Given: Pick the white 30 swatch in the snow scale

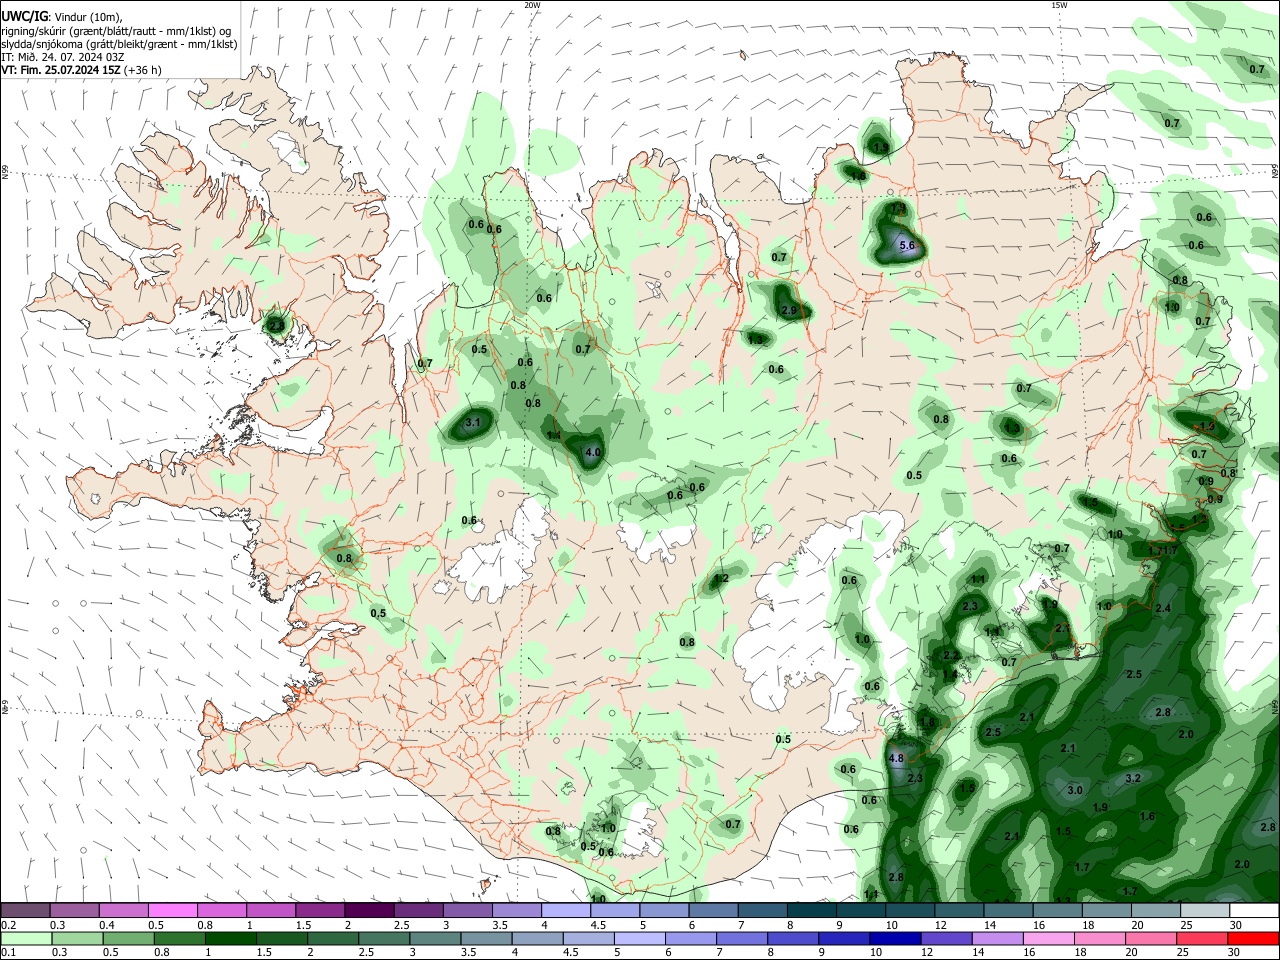Looking at the screenshot, I should pyautogui.click(x=1253, y=911).
